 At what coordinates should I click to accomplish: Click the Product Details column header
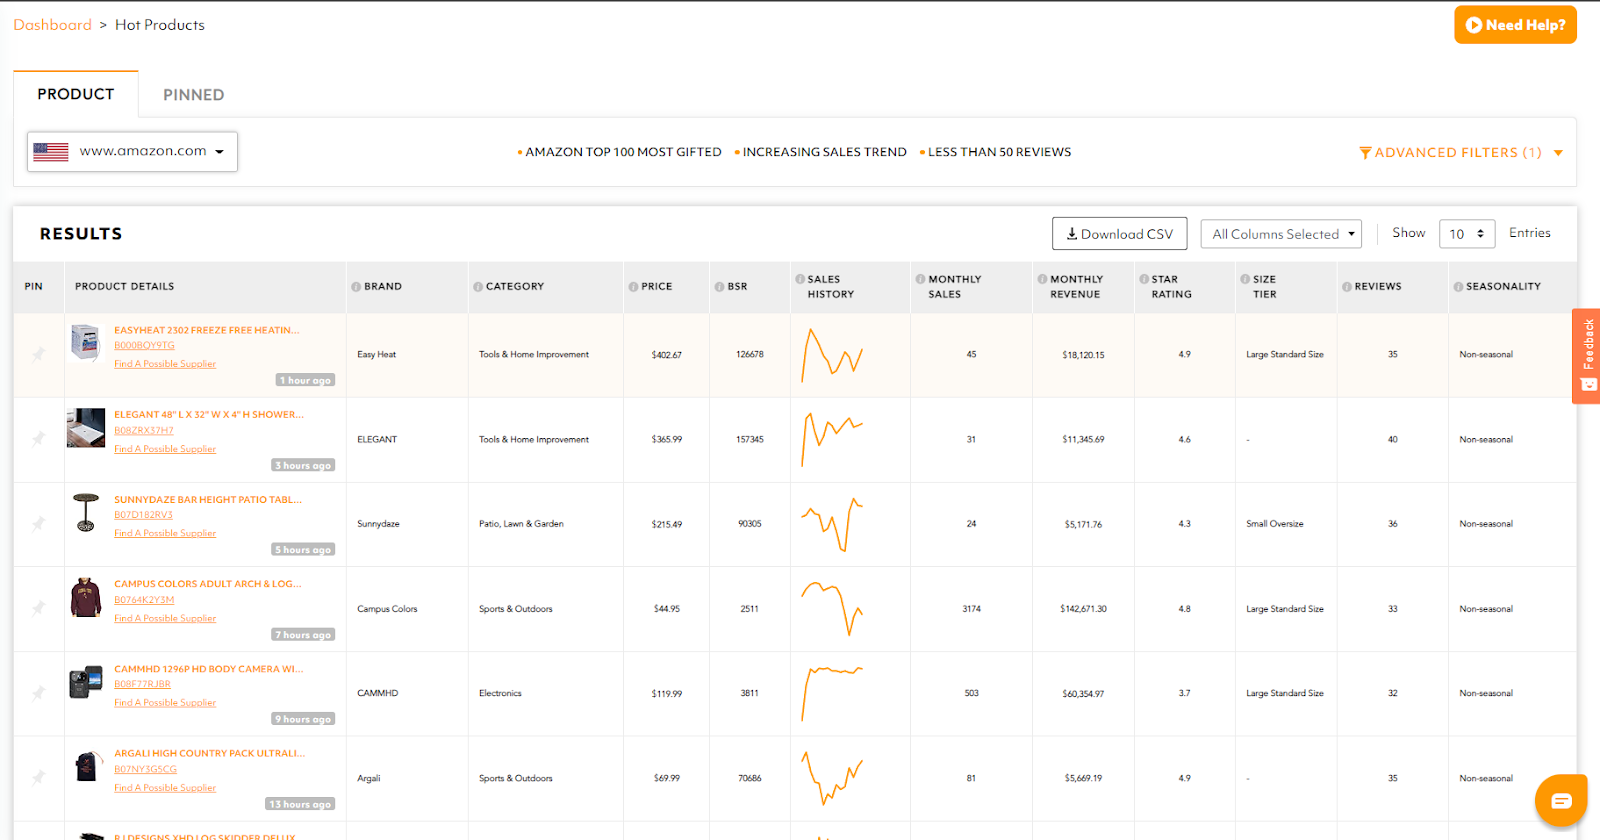click(125, 287)
